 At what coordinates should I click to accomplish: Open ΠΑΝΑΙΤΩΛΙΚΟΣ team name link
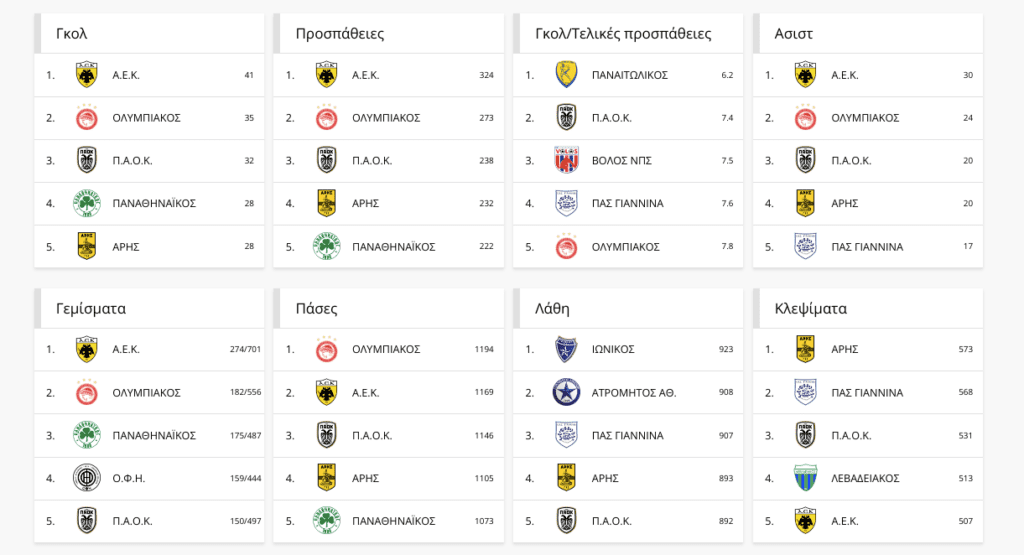[630, 75]
